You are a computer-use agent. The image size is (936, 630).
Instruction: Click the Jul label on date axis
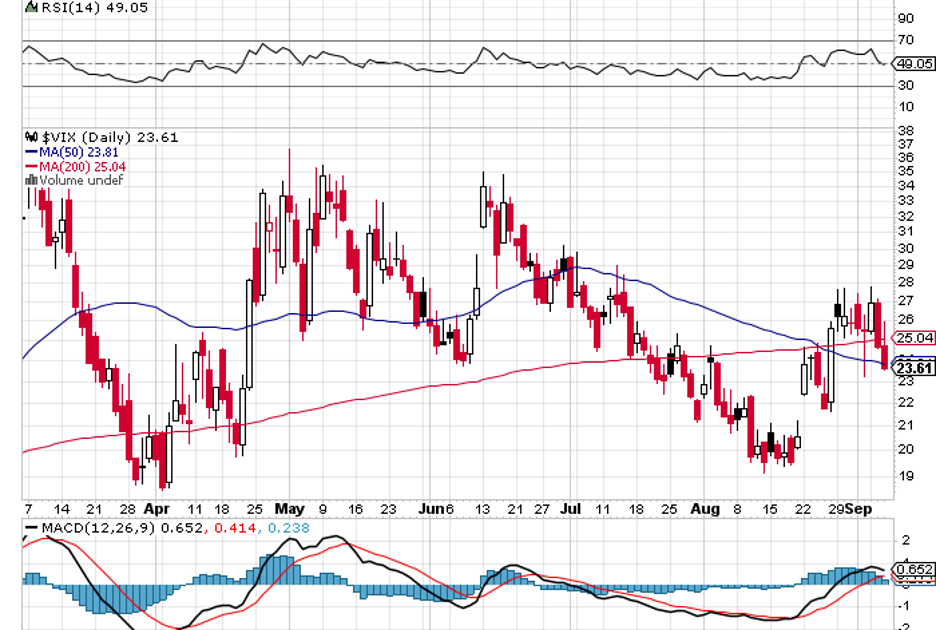tap(571, 508)
